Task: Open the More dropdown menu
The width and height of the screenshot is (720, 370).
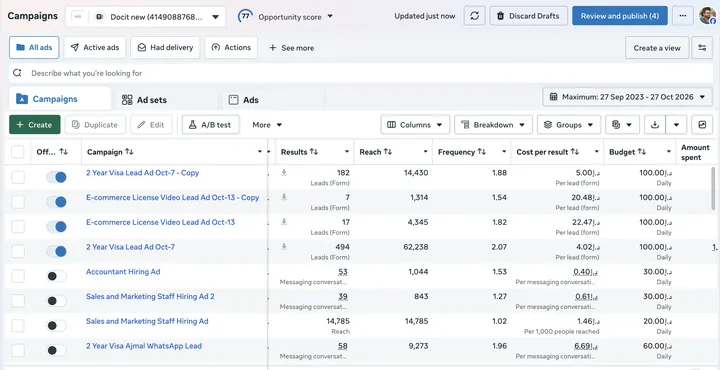Action: [267, 125]
